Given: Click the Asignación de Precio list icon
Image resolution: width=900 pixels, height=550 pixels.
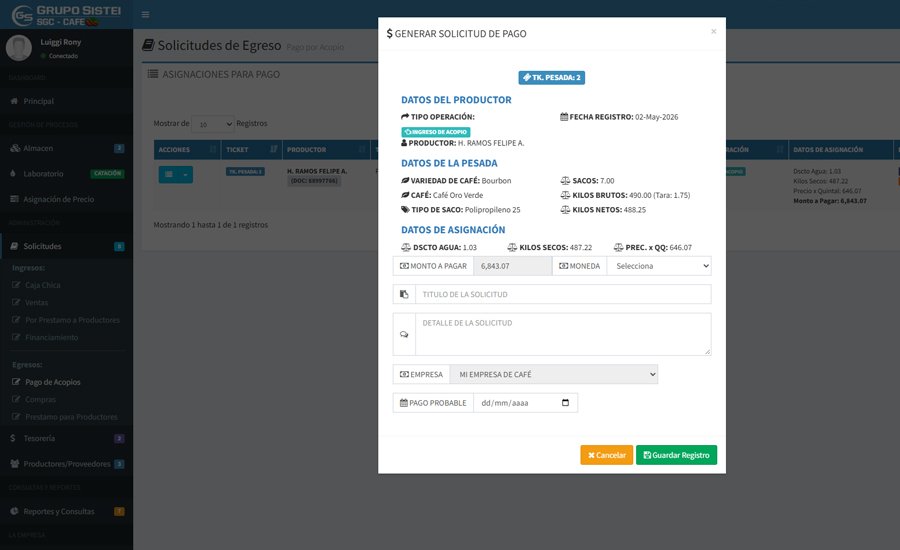Looking at the screenshot, I should [x=14, y=199].
